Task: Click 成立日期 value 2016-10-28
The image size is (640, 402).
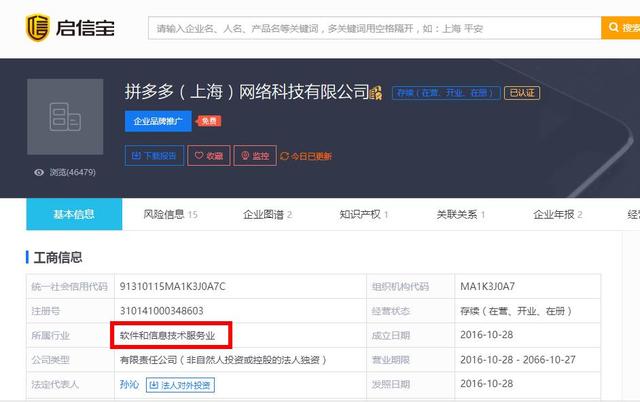Action: (487, 335)
